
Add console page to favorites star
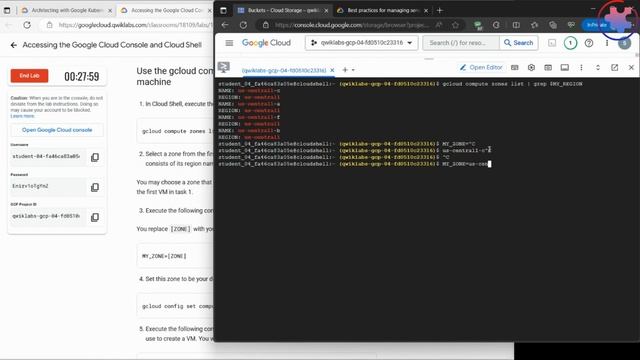pyautogui.click(x=455, y=25)
